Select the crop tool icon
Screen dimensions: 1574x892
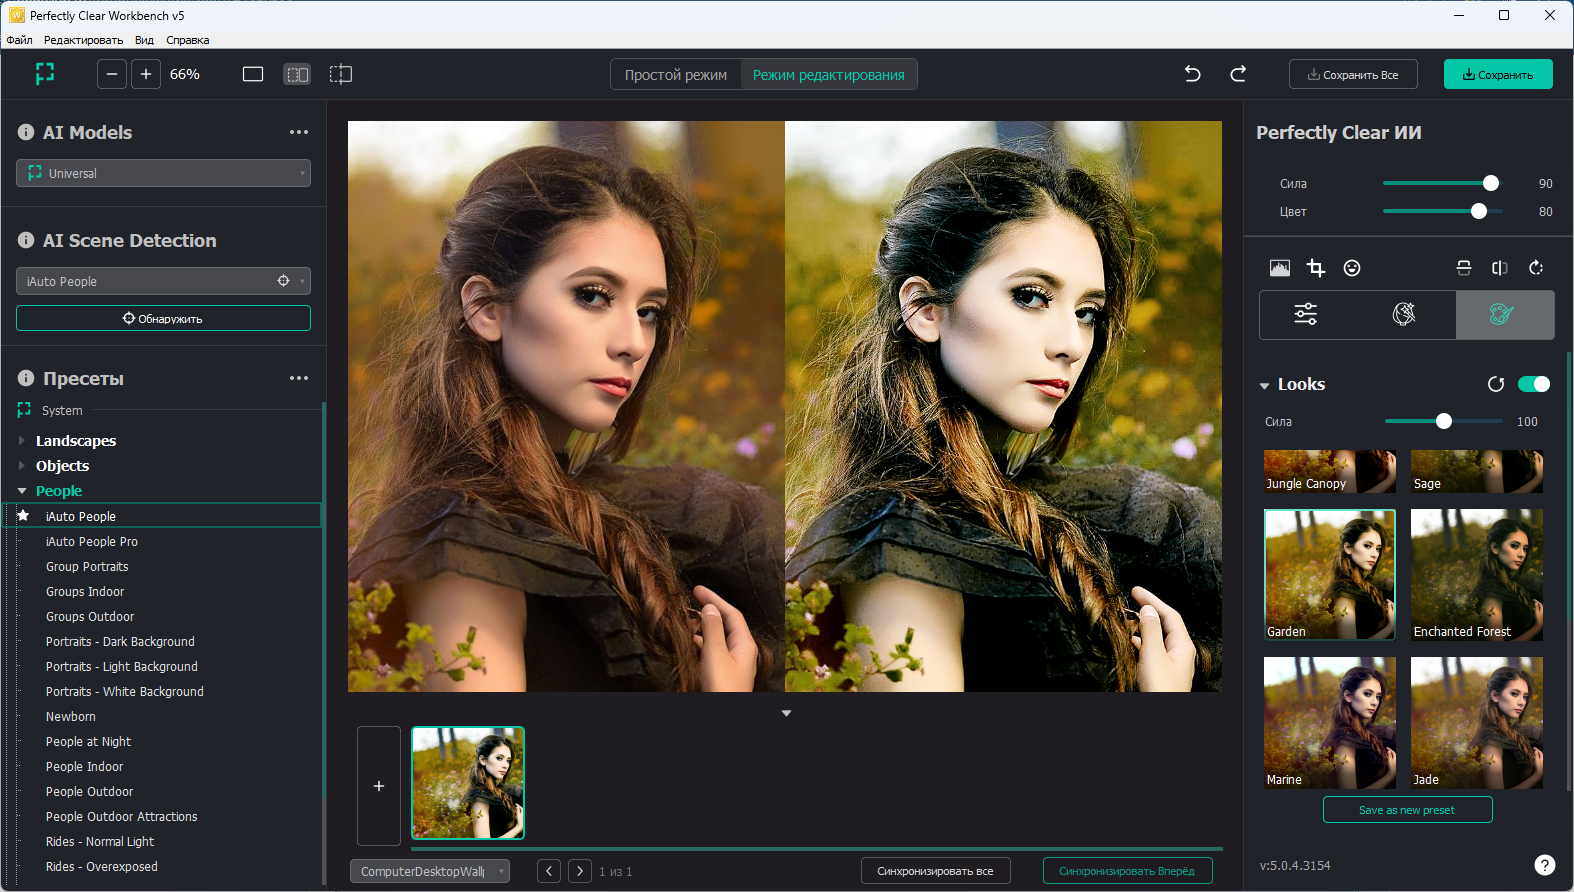tap(1316, 268)
